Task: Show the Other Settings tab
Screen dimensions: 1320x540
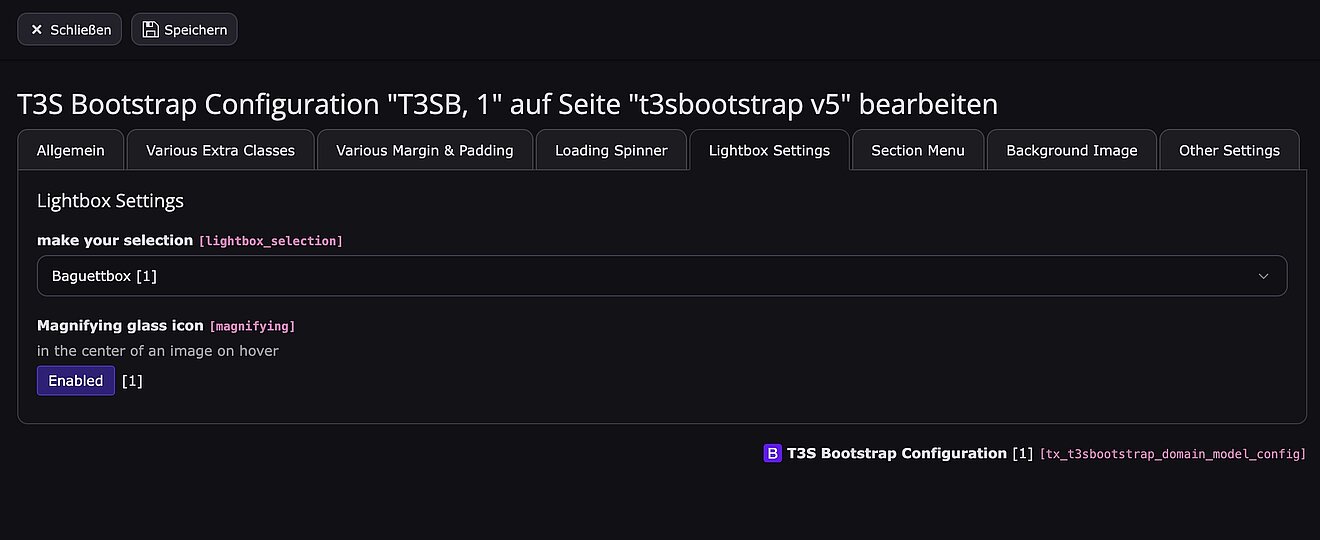Action: click(x=1229, y=151)
